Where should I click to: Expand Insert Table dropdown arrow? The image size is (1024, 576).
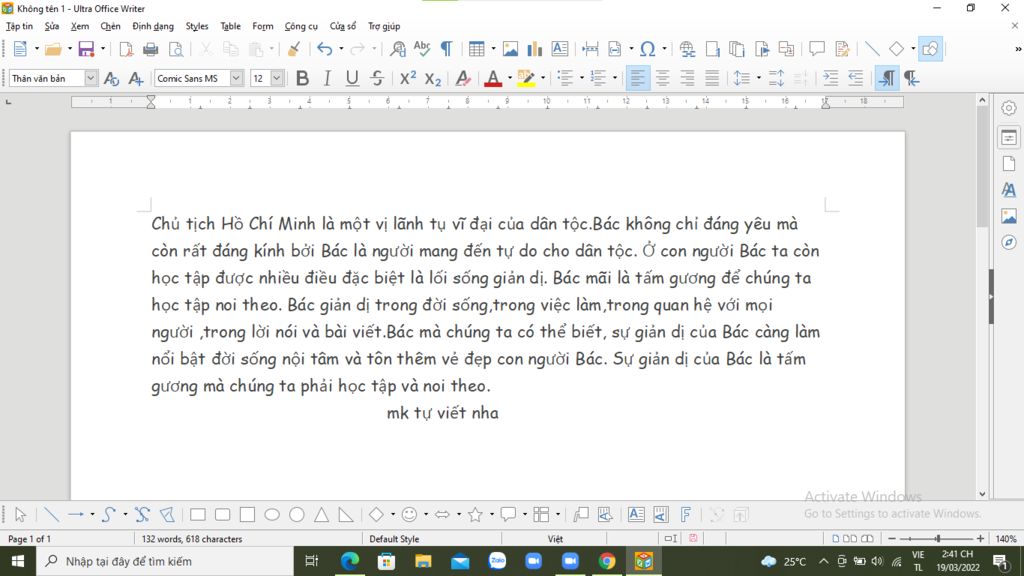pos(493,49)
